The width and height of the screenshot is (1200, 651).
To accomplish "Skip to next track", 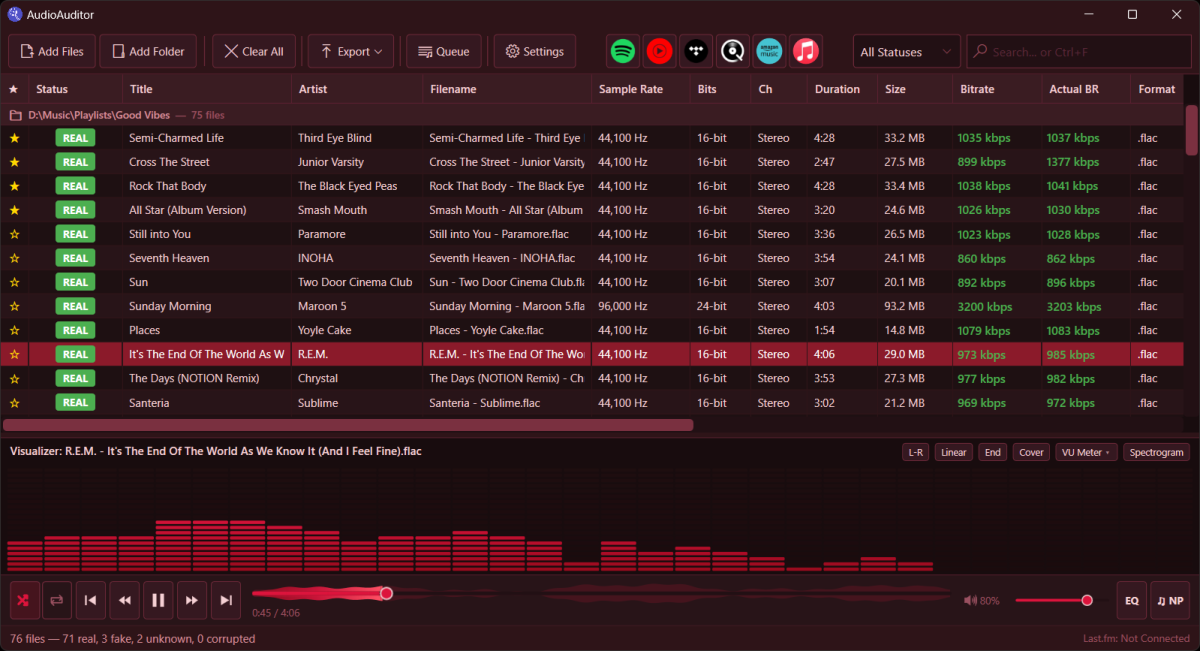I will [x=226, y=600].
